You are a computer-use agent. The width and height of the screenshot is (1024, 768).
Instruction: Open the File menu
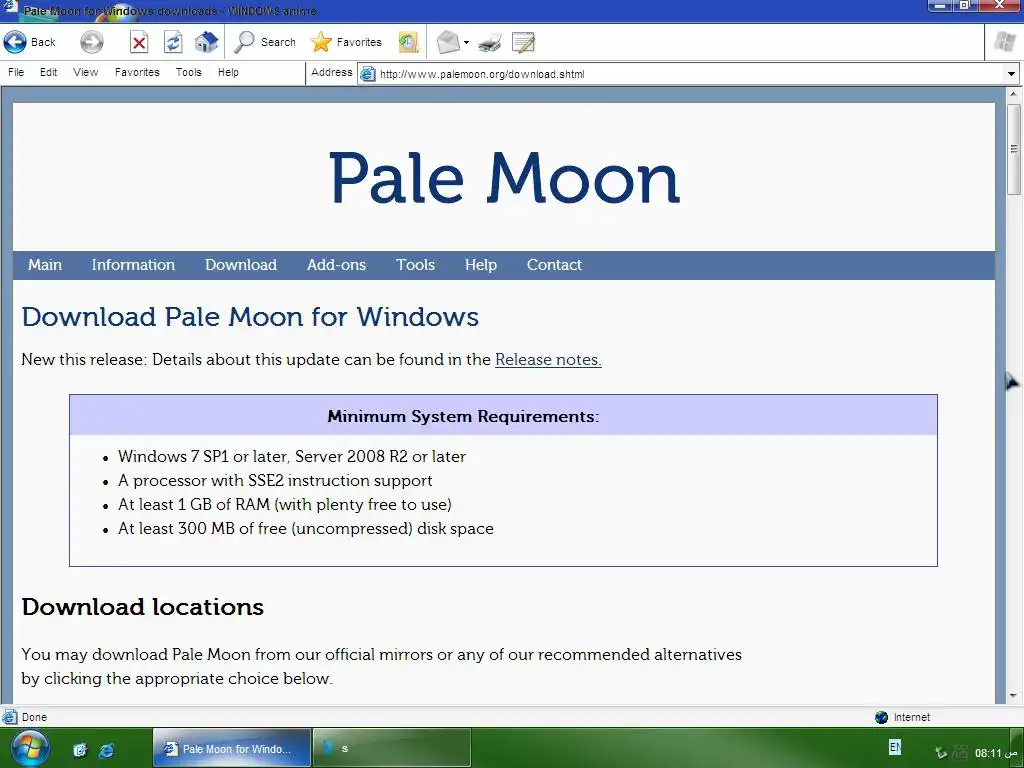[16, 72]
